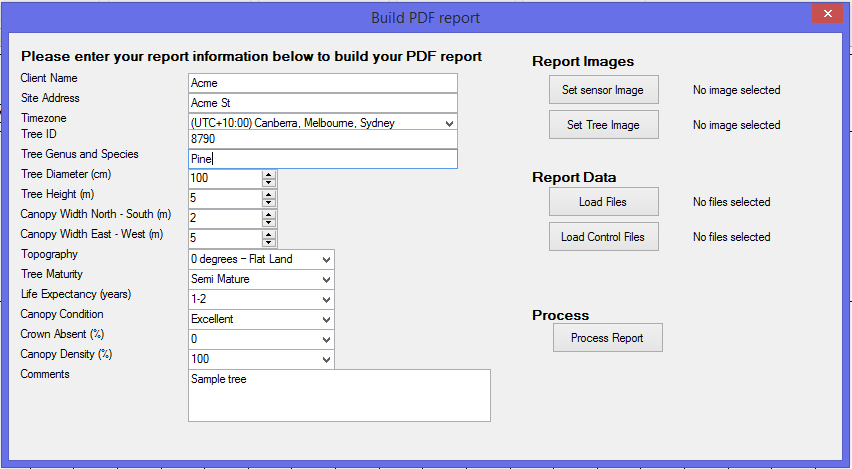852x469 pixels.
Task: Expand the Topography dropdown
Action: pos(326,260)
